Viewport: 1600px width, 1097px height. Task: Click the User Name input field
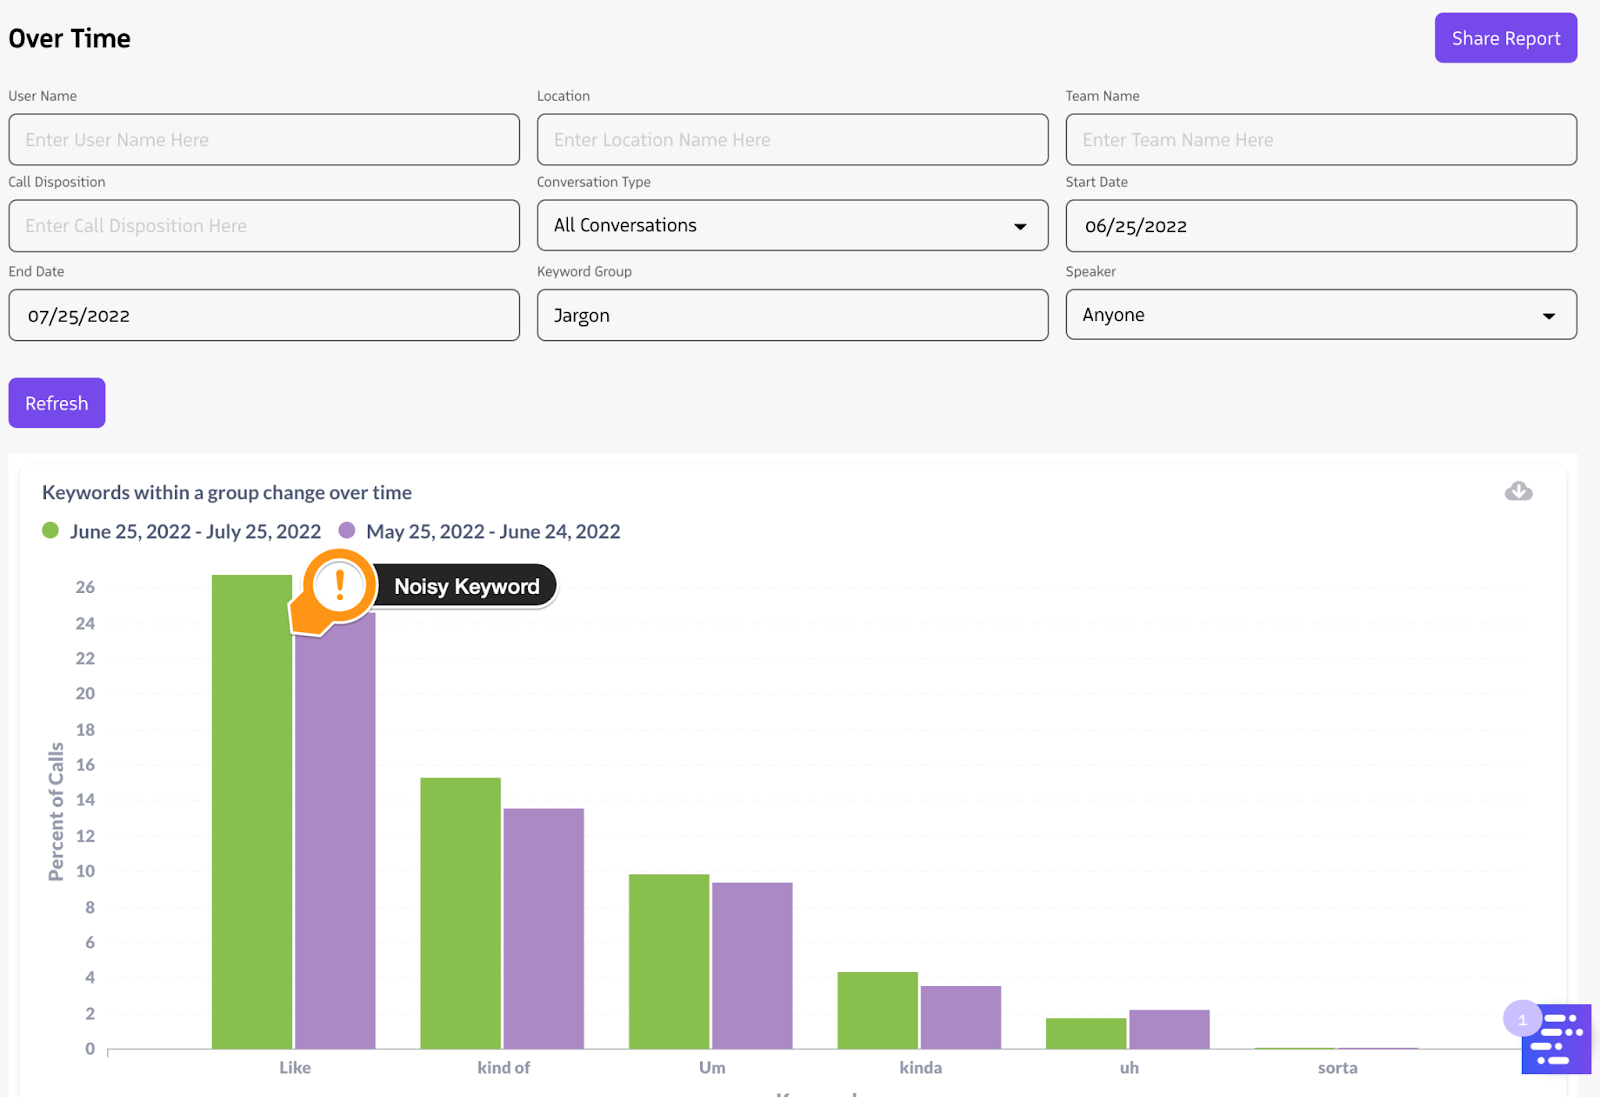click(x=264, y=140)
